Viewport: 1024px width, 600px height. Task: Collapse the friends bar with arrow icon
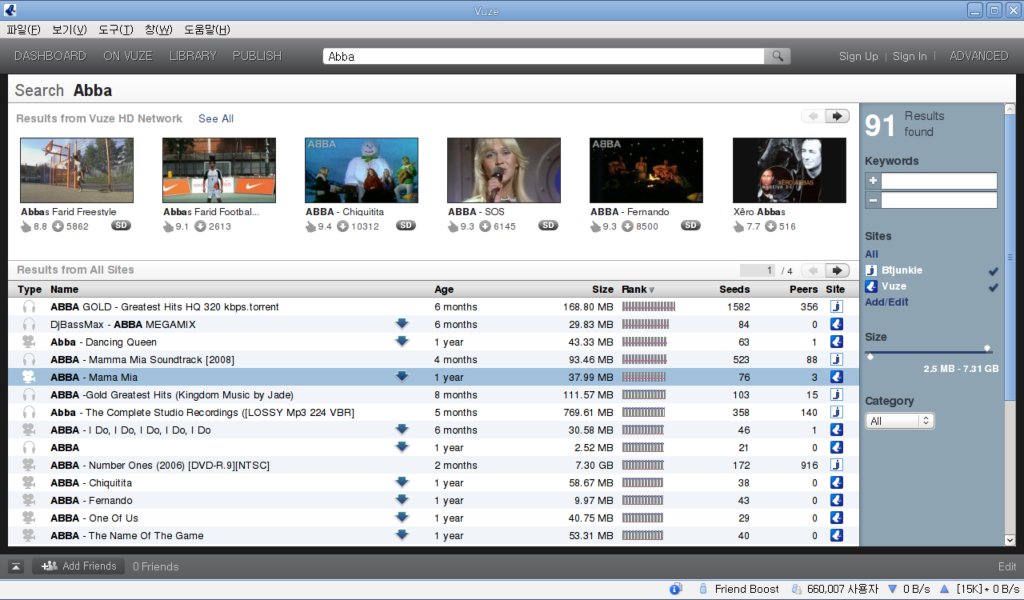(x=16, y=567)
